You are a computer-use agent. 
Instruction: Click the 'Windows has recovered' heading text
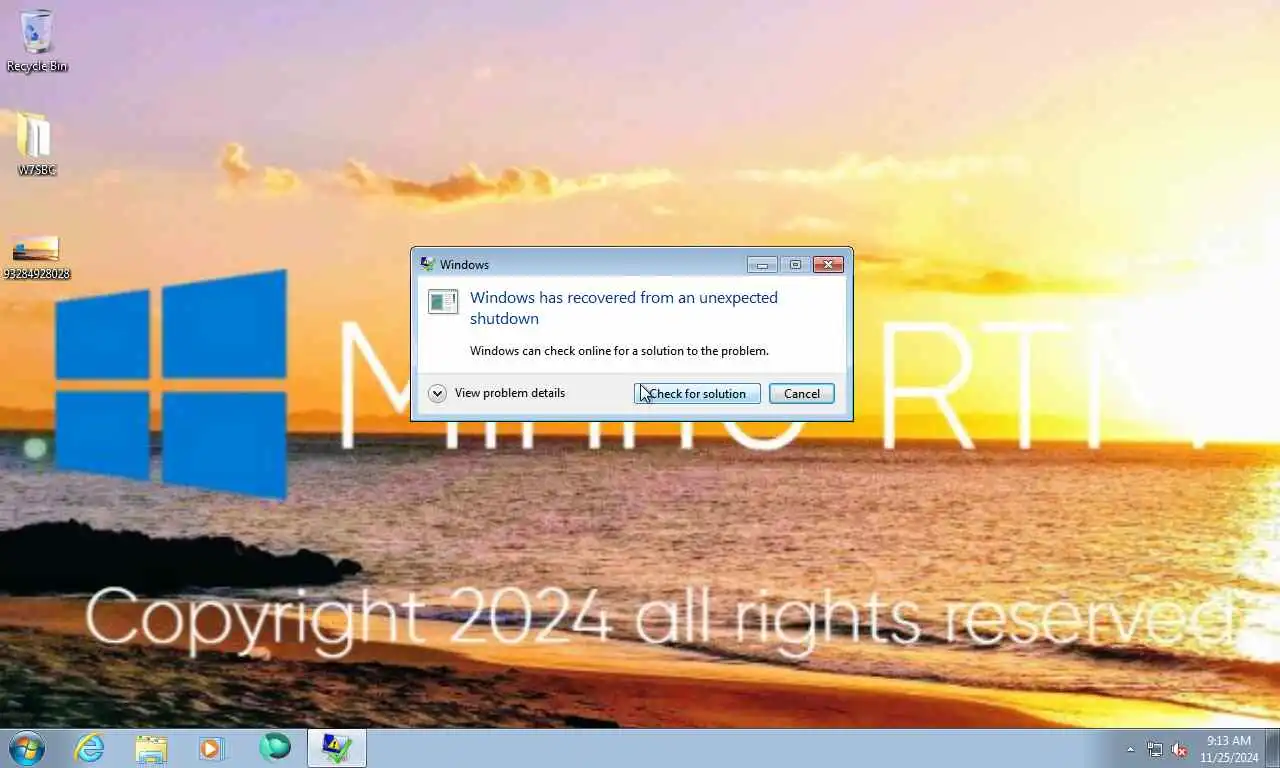(624, 308)
